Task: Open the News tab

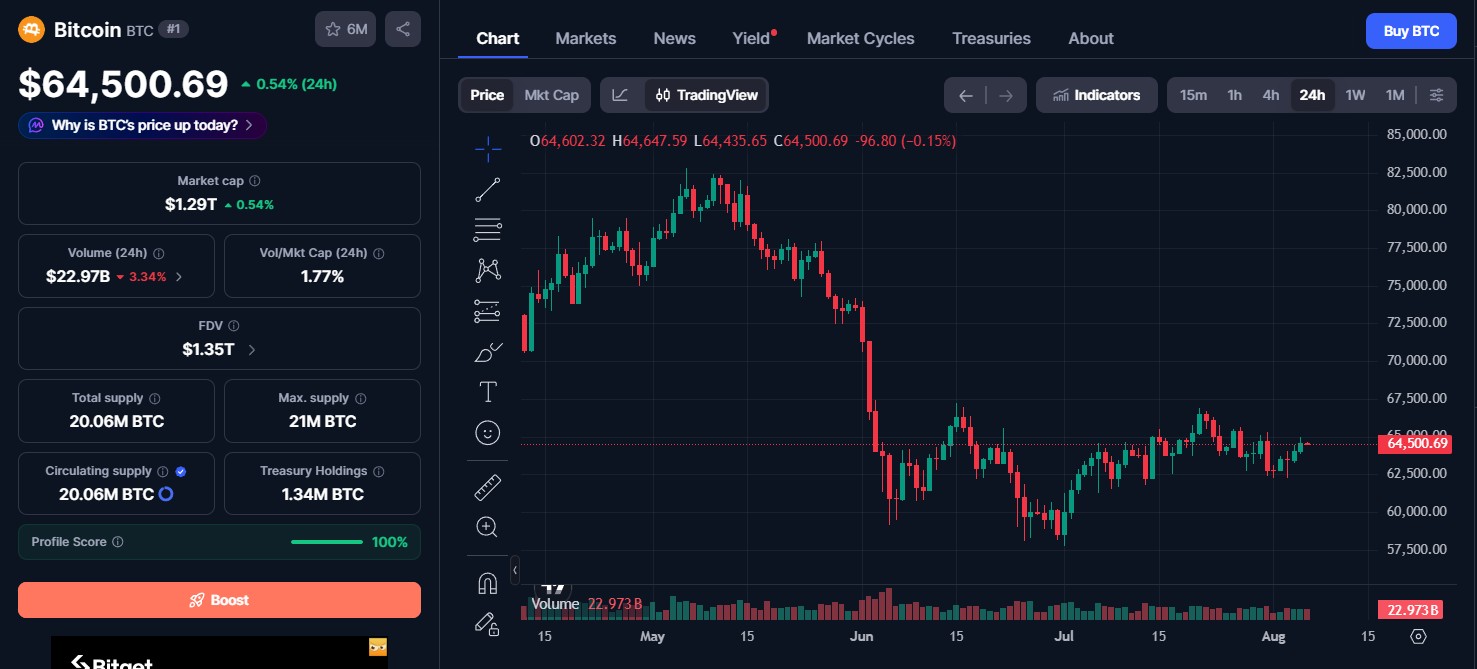Action: (675, 38)
